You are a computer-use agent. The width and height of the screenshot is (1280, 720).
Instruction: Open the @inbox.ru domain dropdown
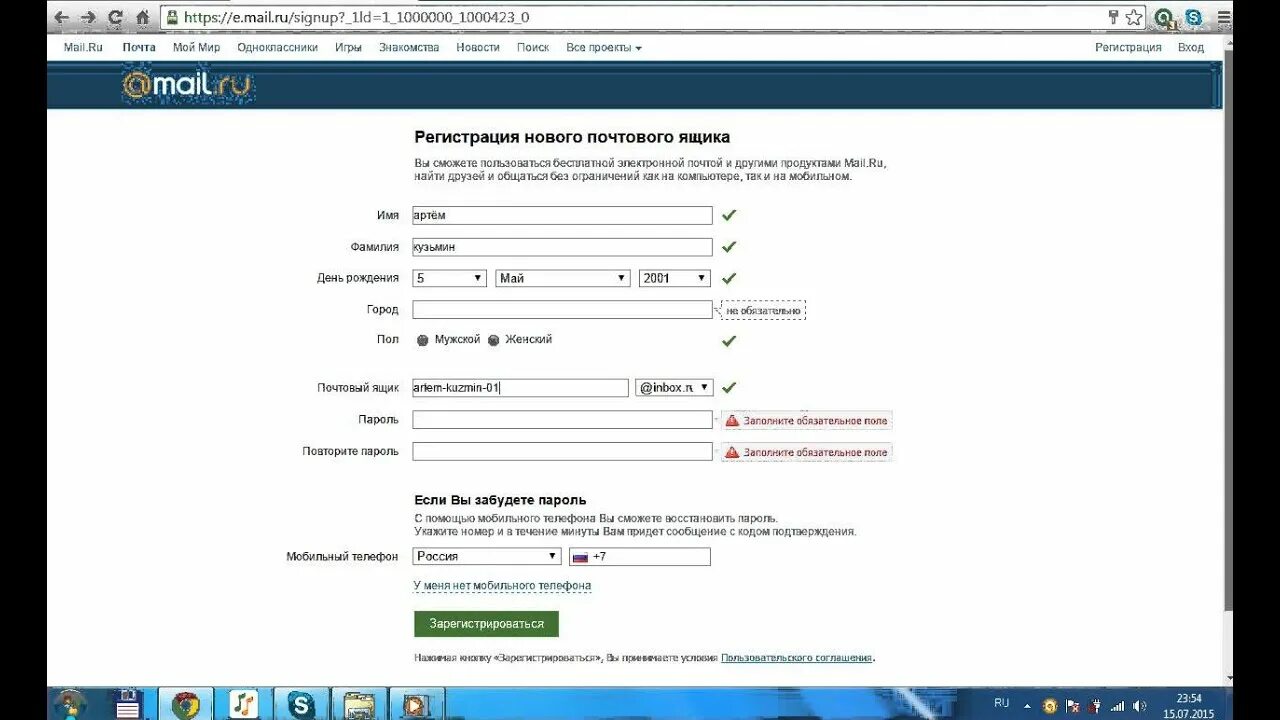coord(674,387)
